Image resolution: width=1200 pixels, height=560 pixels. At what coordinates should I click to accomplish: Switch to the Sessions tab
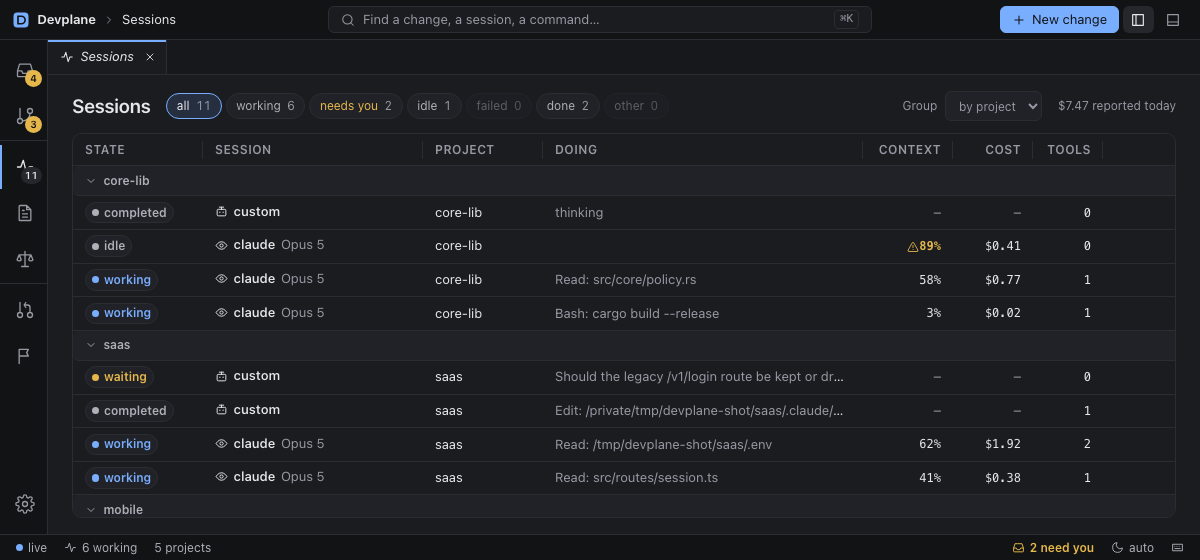(107, 57)
